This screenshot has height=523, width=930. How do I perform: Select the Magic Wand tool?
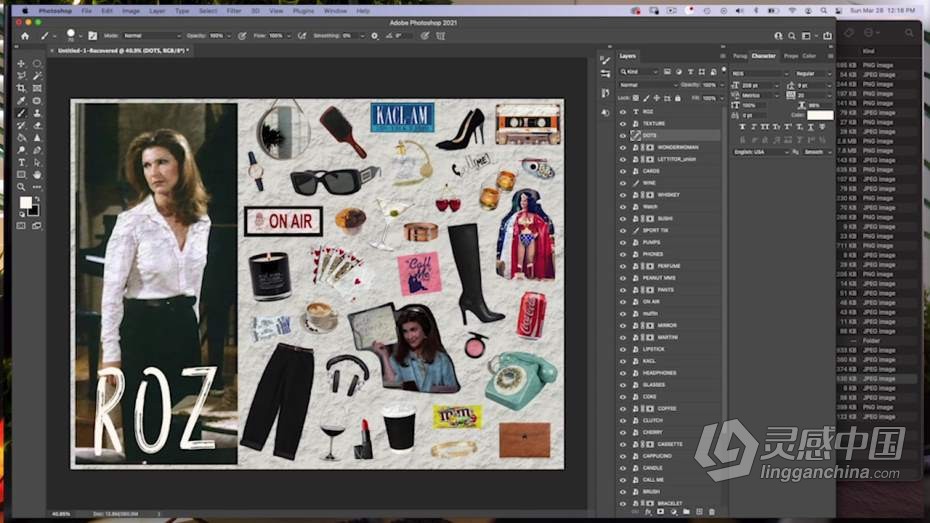37,76
